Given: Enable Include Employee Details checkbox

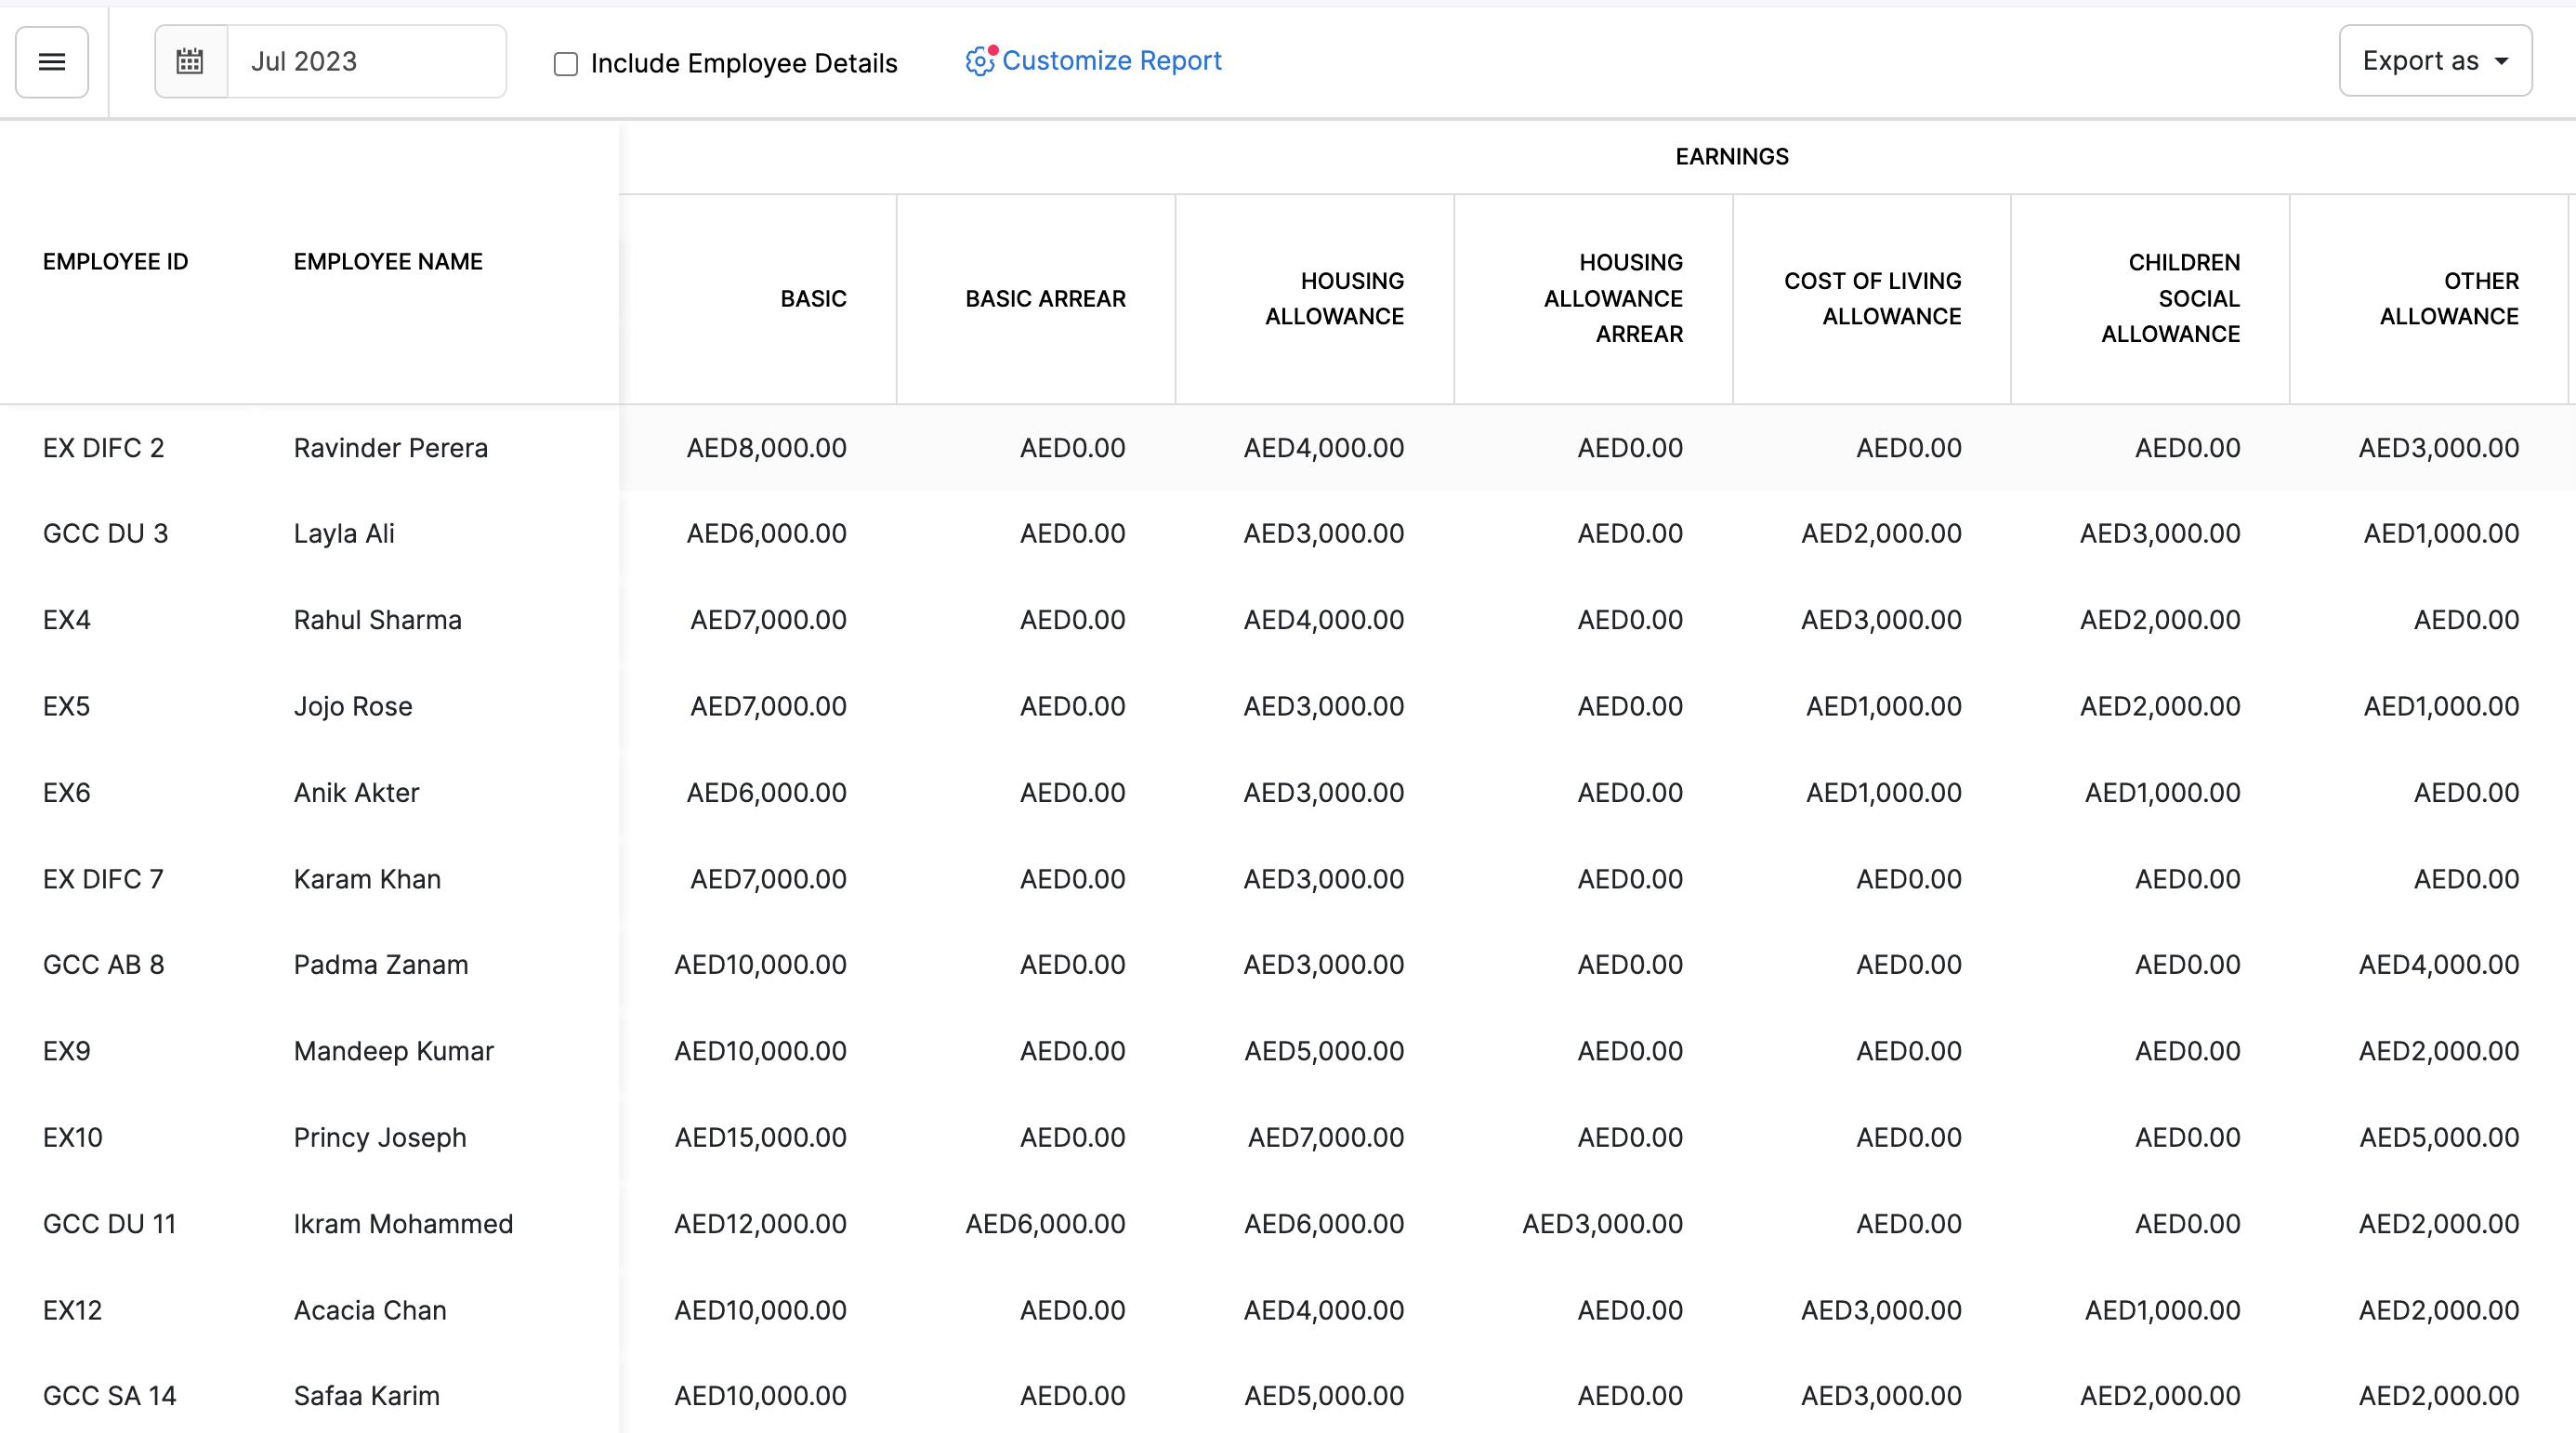Looking at the screenshot, I should click(x=566, y=64).
